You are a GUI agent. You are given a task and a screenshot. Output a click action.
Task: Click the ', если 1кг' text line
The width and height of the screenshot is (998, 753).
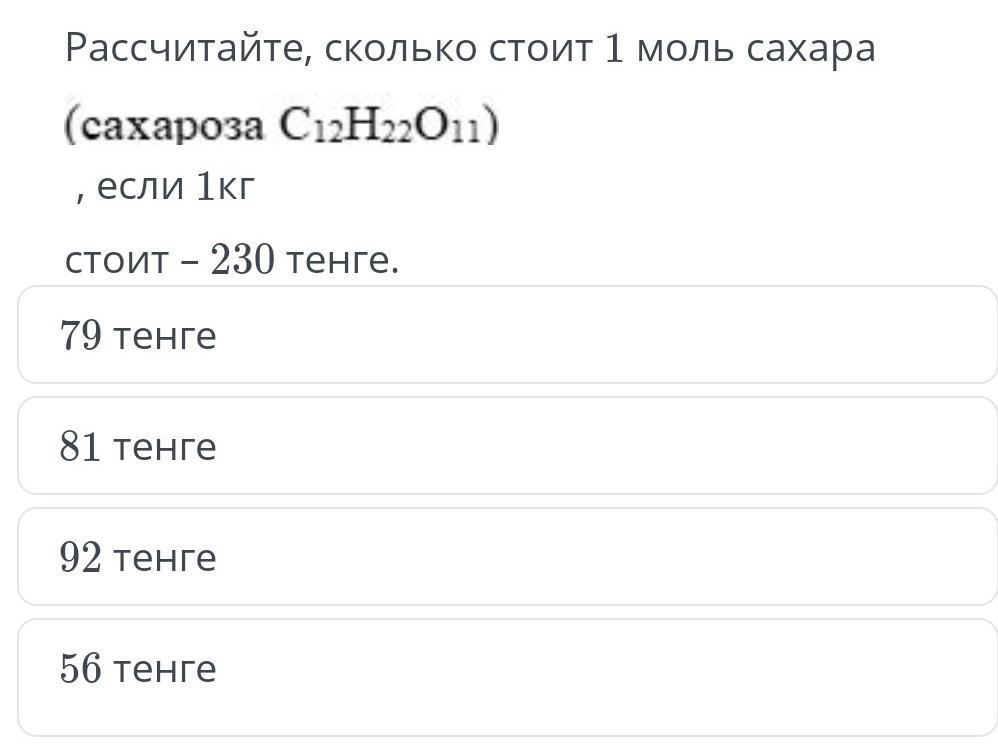(164, 186)
